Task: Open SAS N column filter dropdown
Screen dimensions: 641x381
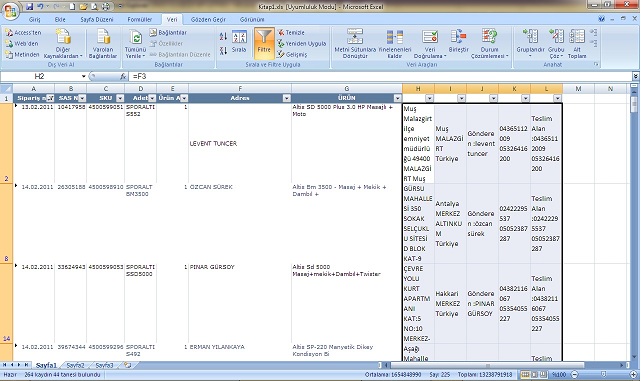Action: click(x=82, y=98)
